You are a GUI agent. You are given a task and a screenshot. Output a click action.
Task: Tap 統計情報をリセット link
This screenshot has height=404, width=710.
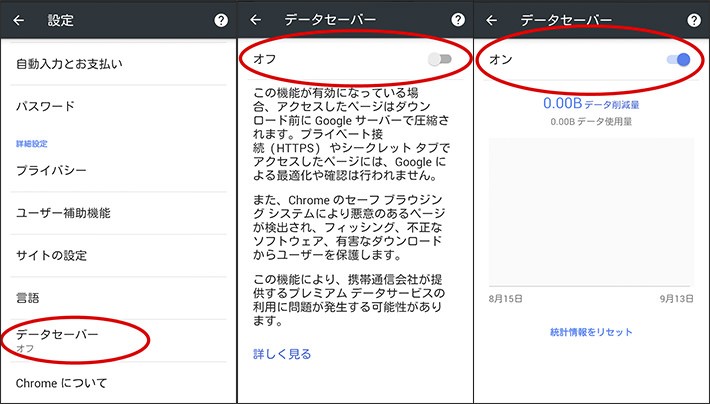pos(591,332)
